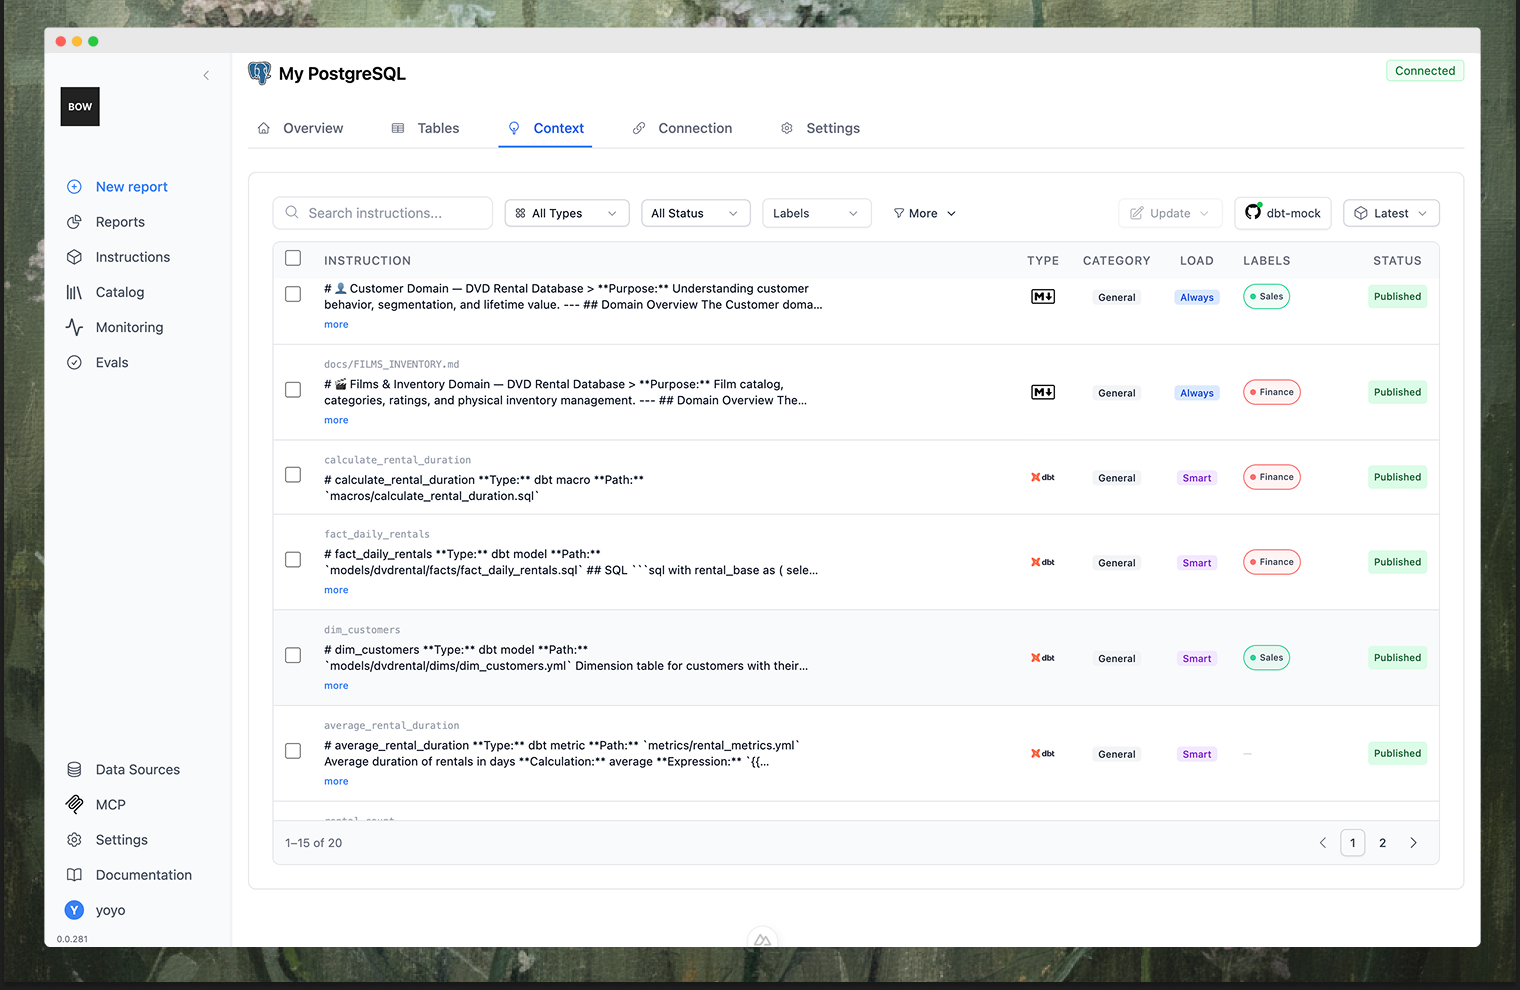Switch to the Tables tab

click(x=426, y=128)
